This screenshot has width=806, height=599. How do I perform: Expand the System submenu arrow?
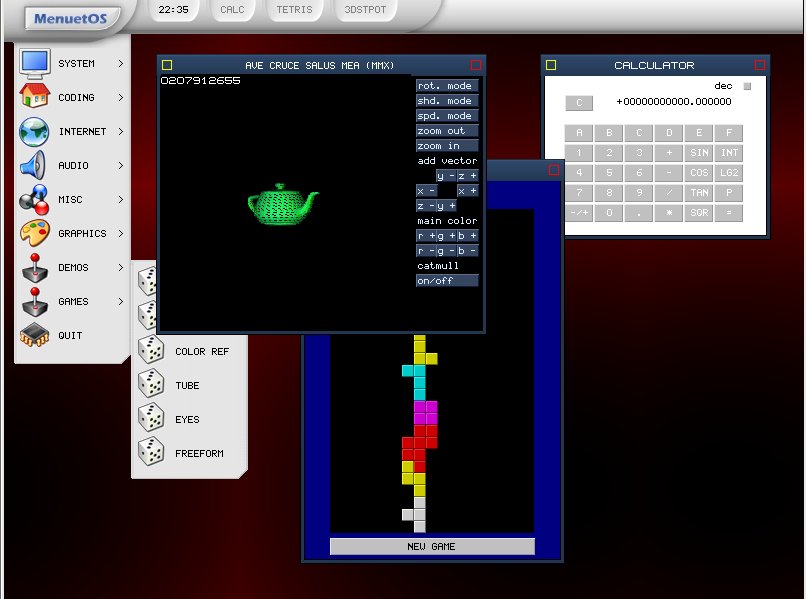pos(121,63)
